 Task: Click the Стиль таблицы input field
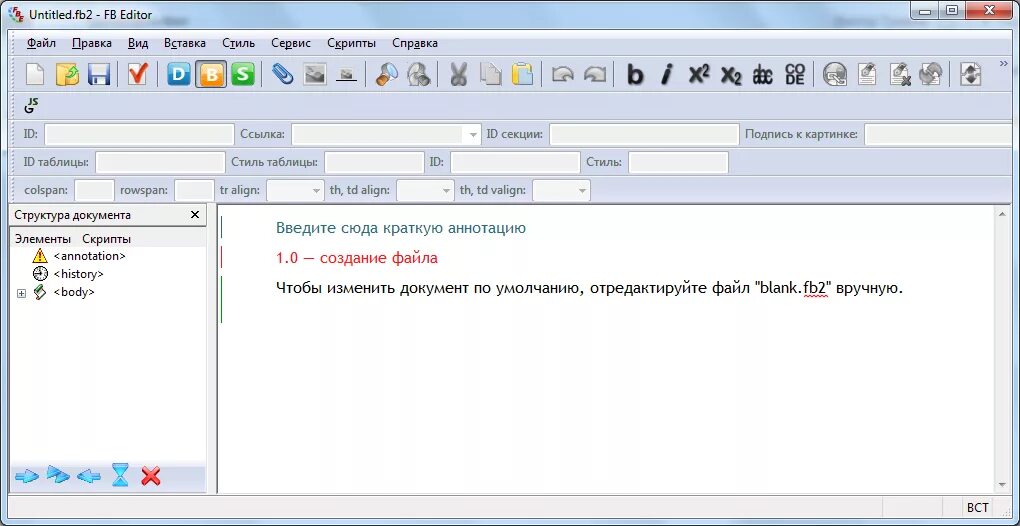click(x=374, y=163)
